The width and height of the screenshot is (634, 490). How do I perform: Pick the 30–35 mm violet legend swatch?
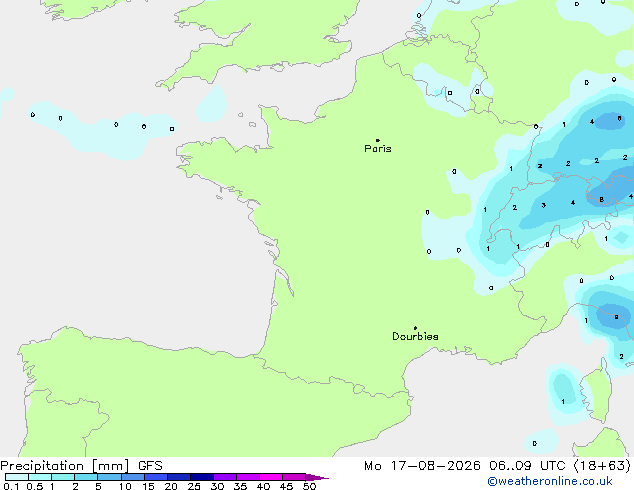(225, 477)
